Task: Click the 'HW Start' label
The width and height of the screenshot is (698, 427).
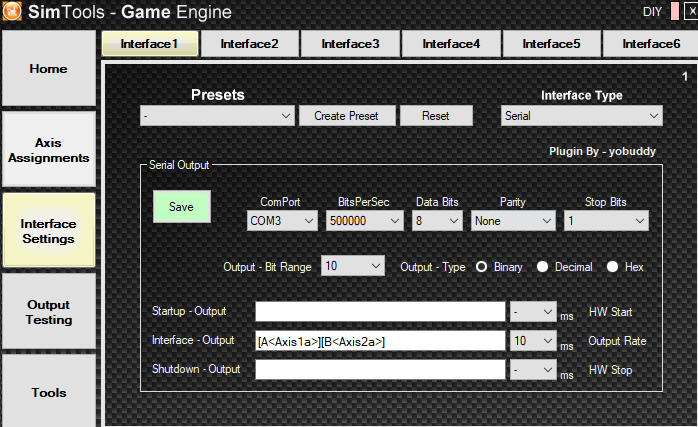Action: (610, 312)
